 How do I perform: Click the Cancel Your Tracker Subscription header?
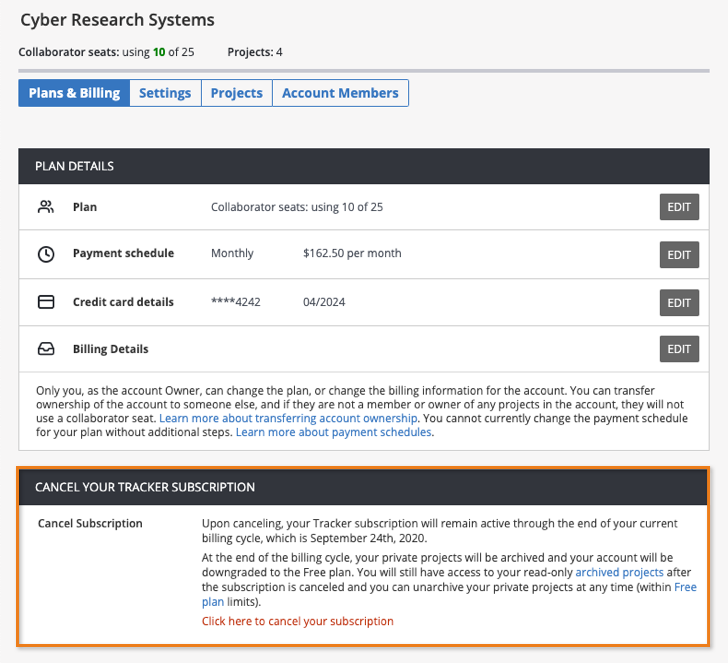(145, 487)
